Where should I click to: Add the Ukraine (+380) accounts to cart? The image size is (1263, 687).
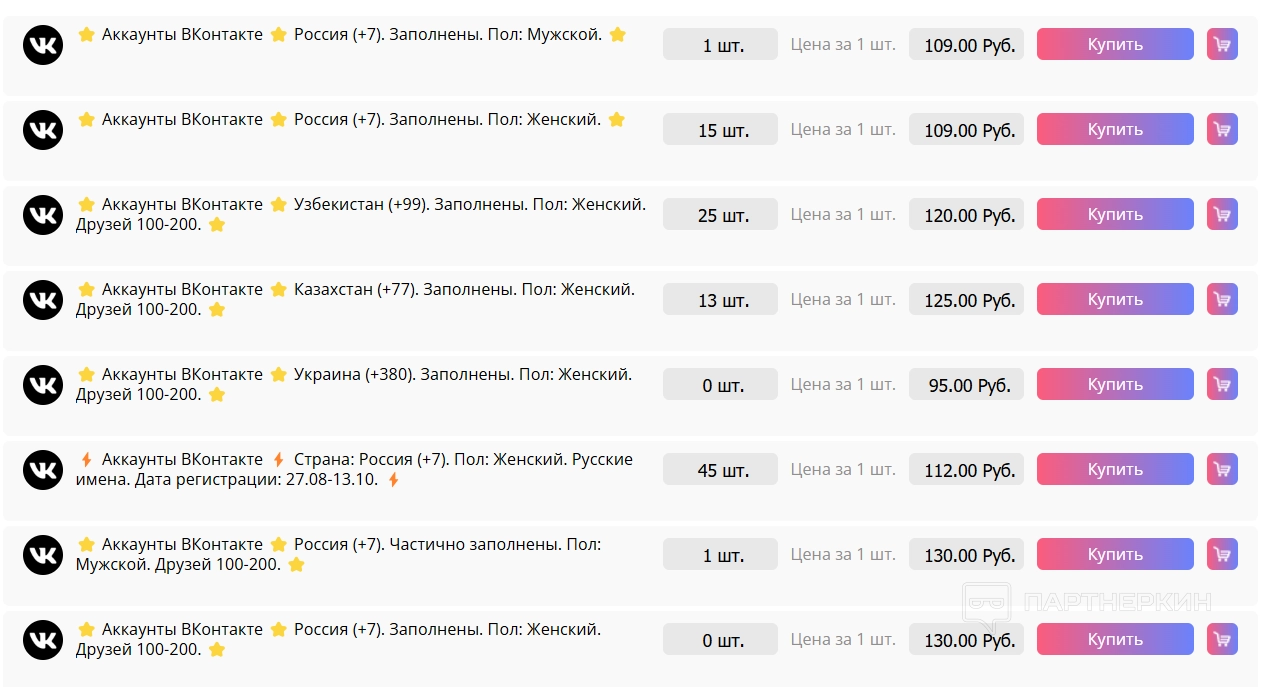pyautogui.click(x=1222, y=384)
